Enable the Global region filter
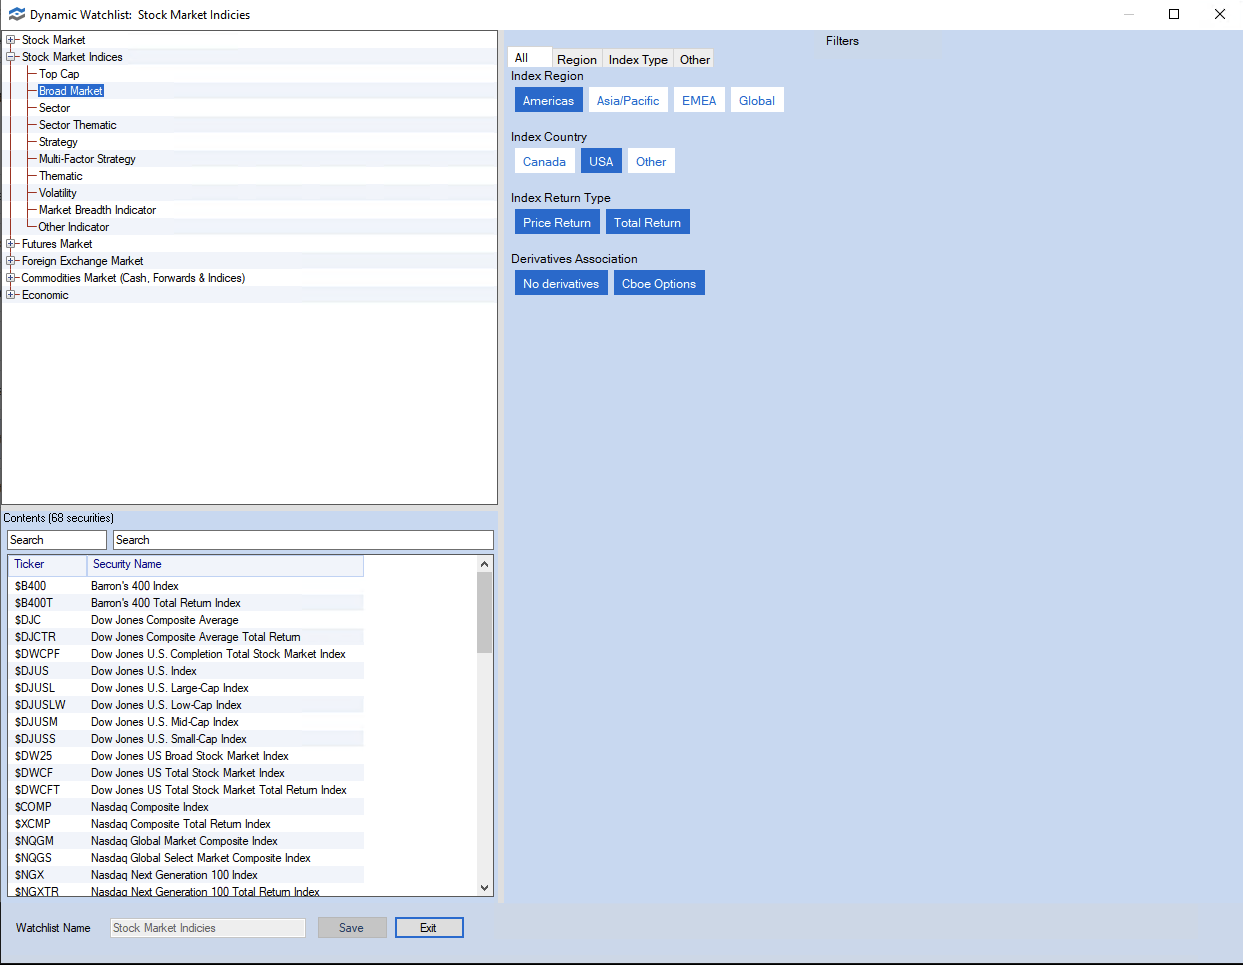The height and width of the screenshot is (965, 1243). coord(757,99)
